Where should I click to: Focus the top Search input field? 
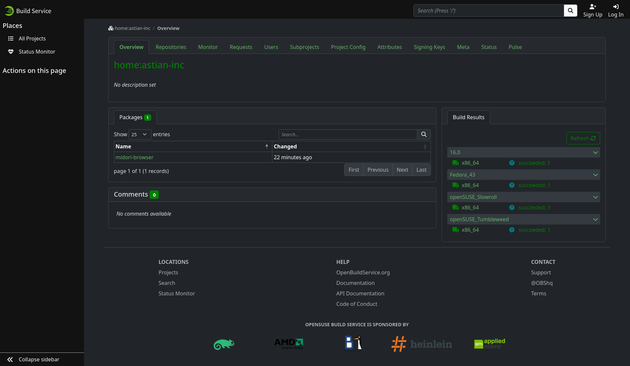pos(488,11)
